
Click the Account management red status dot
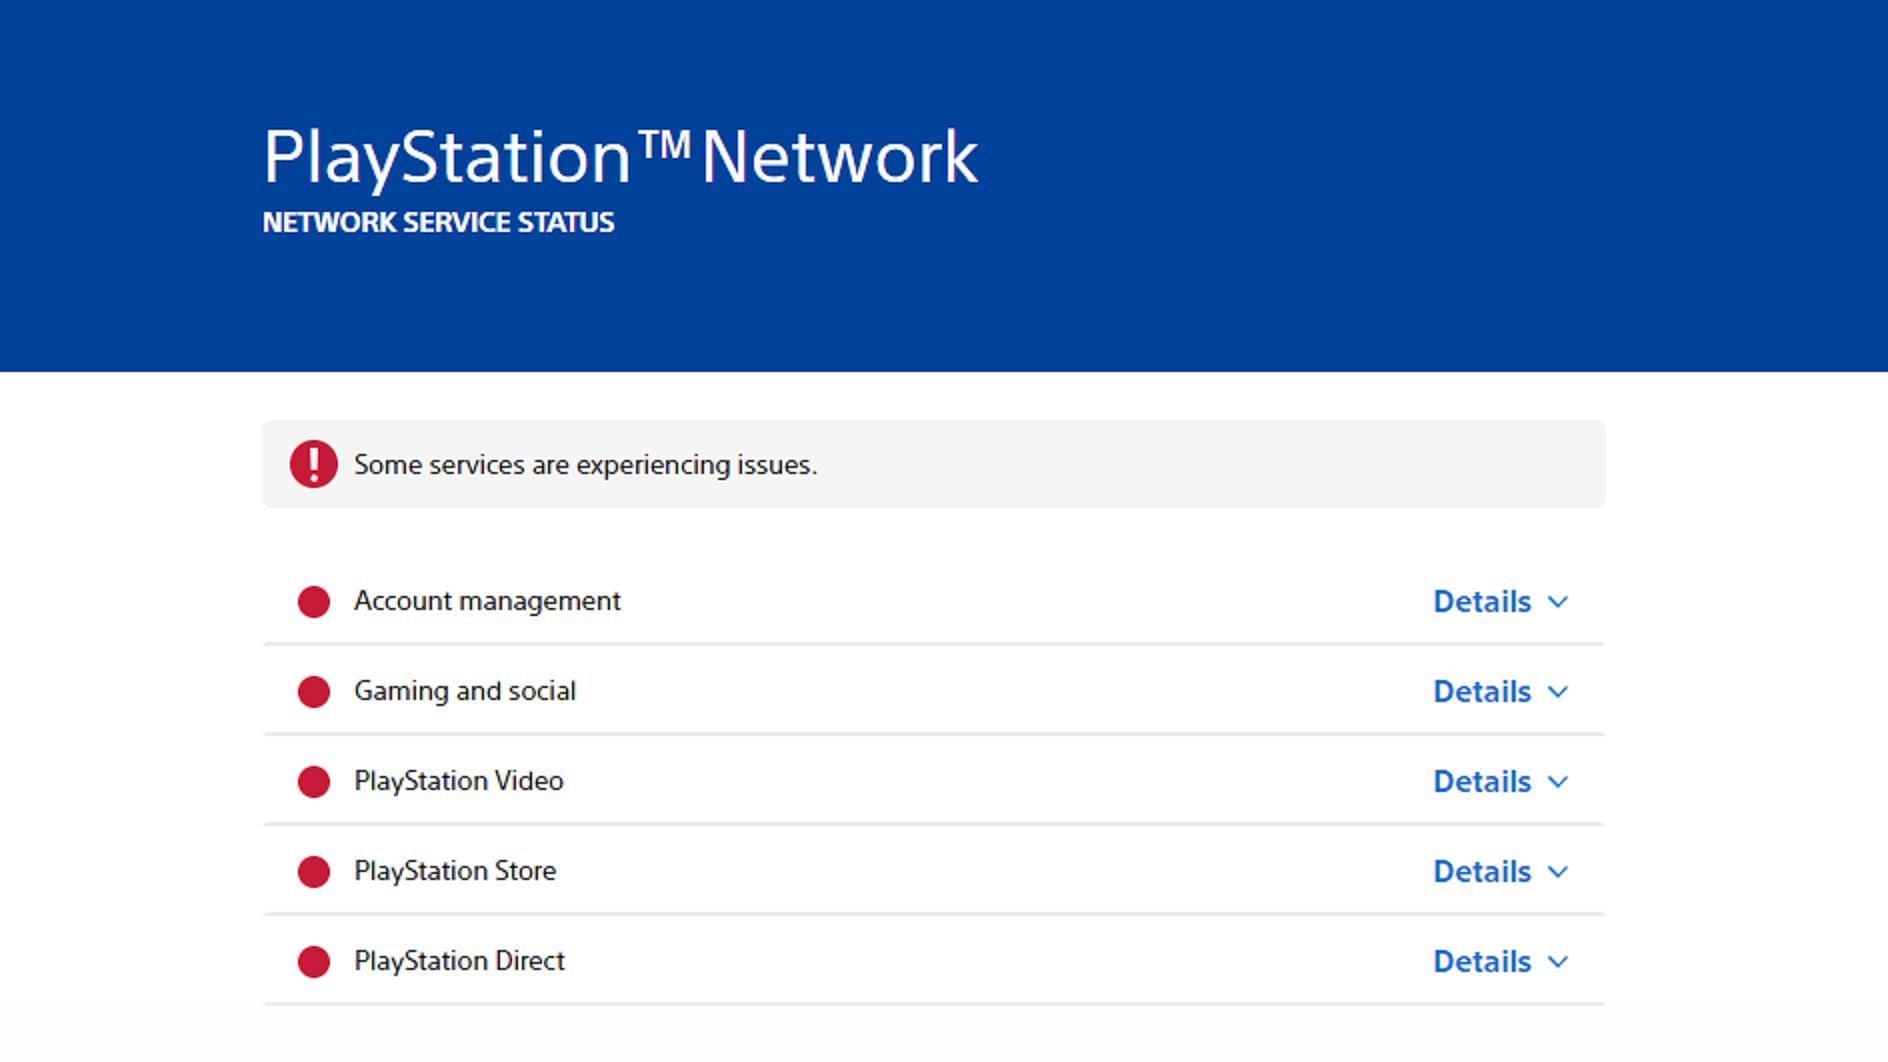pos(314,602)
